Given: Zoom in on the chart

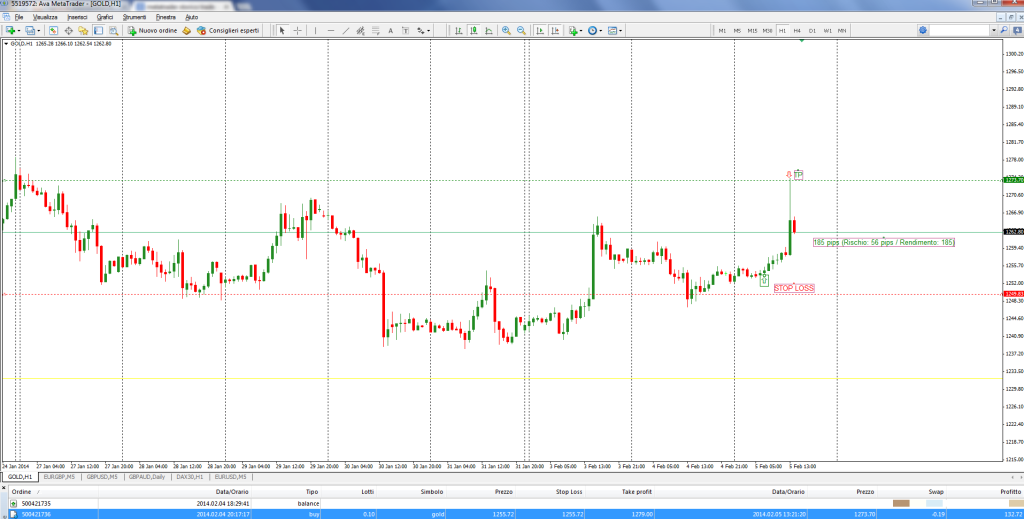Looking at the screenshot, I should tap(506, 30).
